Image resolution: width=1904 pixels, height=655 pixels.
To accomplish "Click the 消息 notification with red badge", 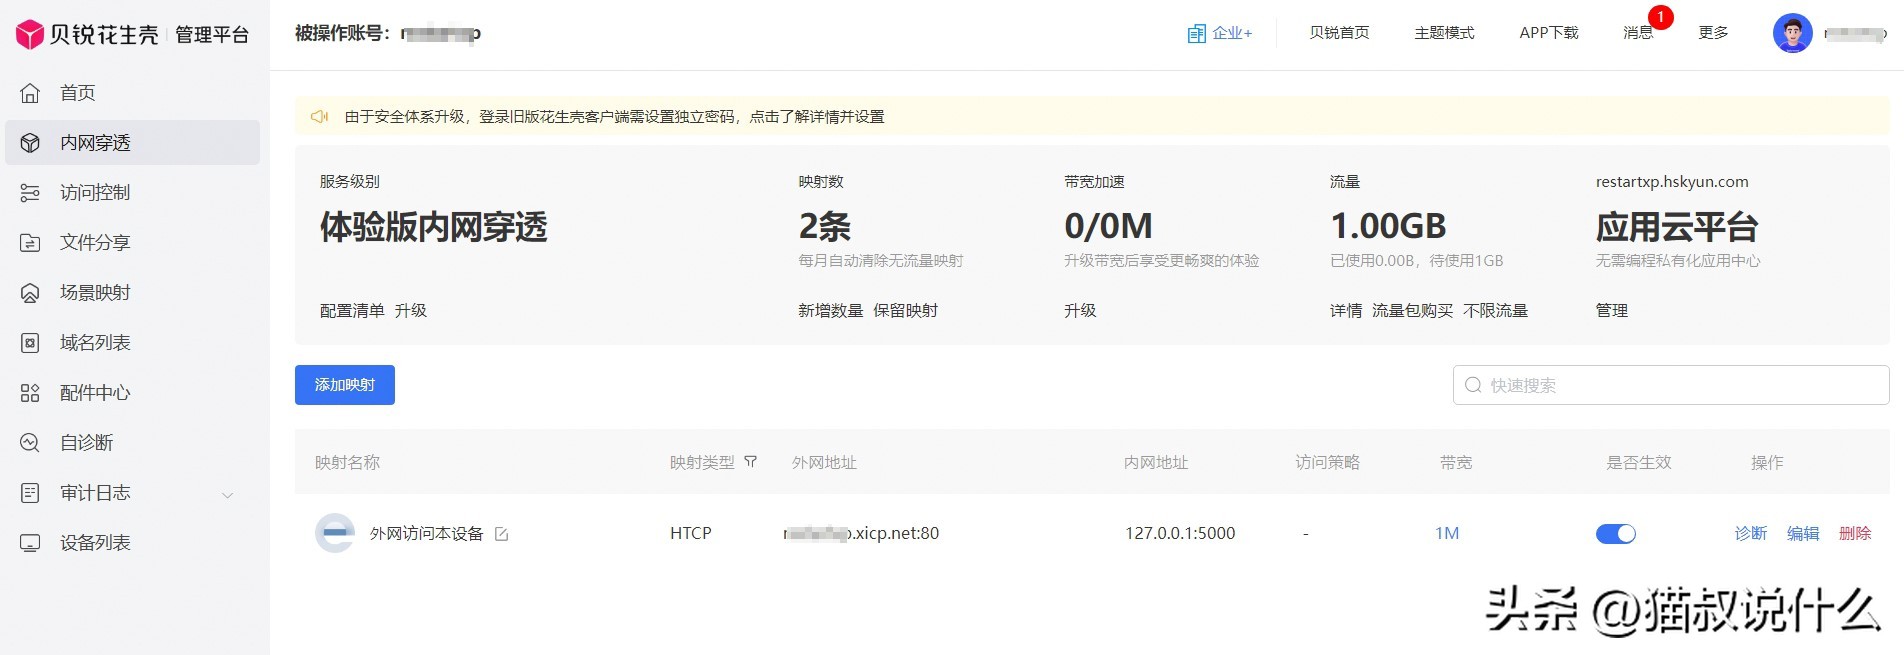I will pos(1638,33).
